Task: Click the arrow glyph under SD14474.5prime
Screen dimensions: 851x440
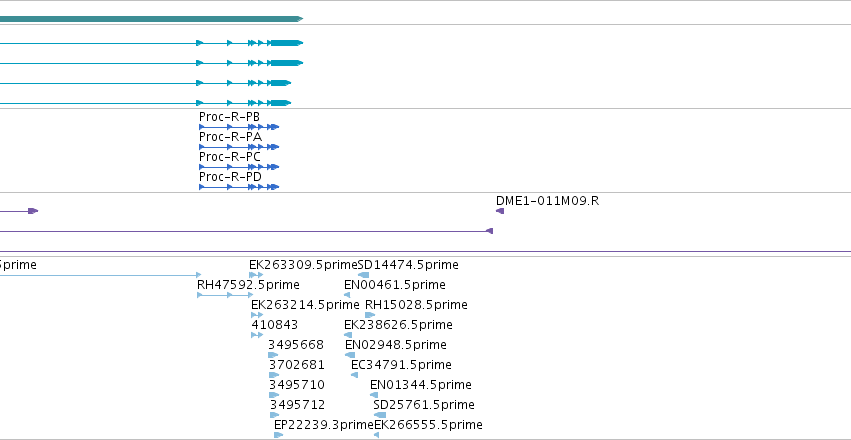Action: click(364, 275)
